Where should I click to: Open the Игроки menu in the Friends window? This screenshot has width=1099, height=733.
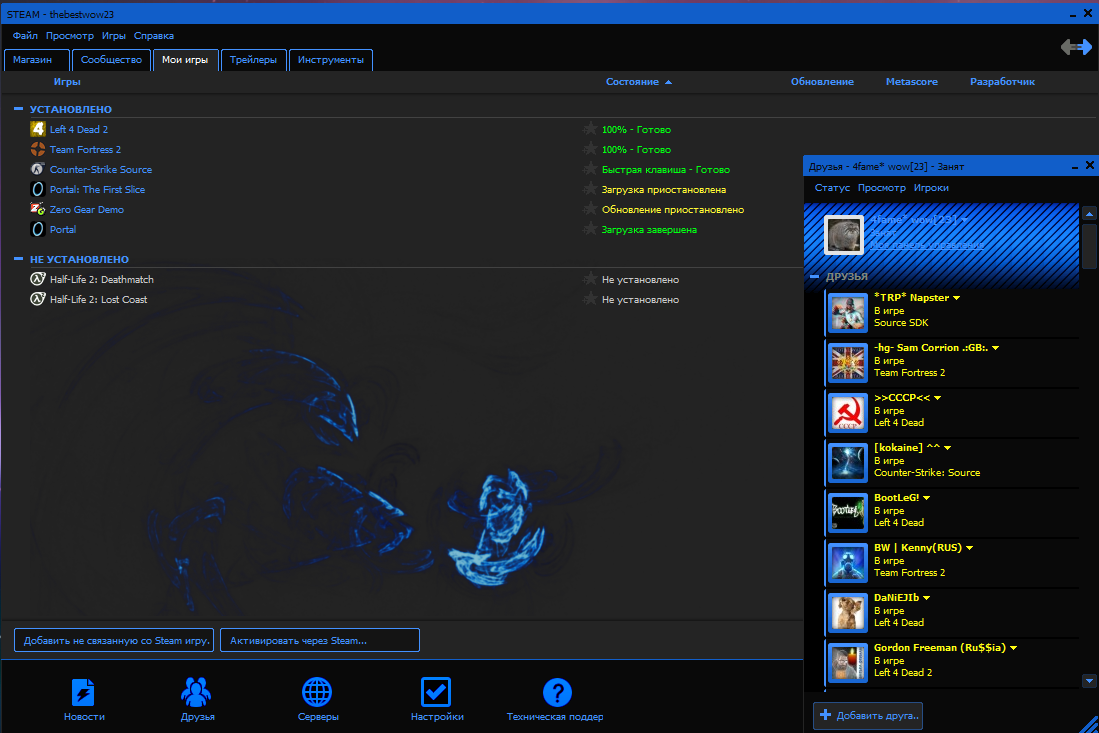[x=931, y=188]
